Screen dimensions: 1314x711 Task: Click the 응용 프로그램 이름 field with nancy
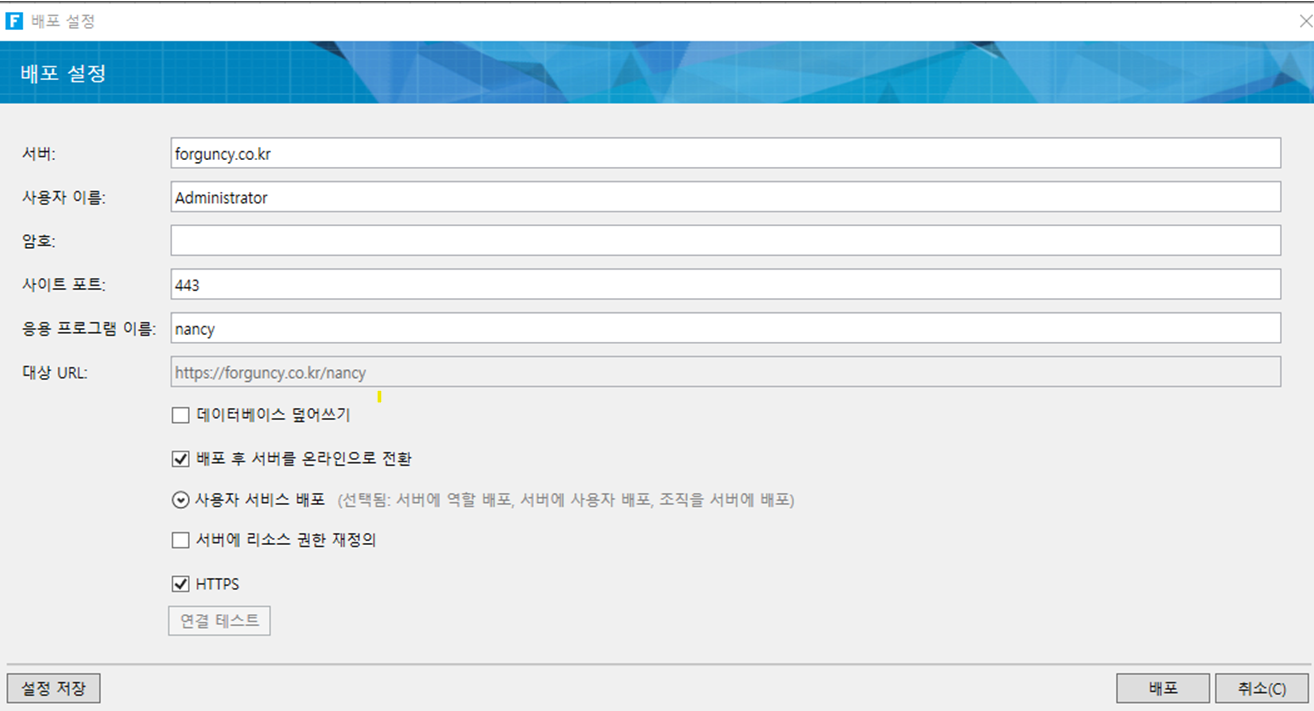point(725,328)
